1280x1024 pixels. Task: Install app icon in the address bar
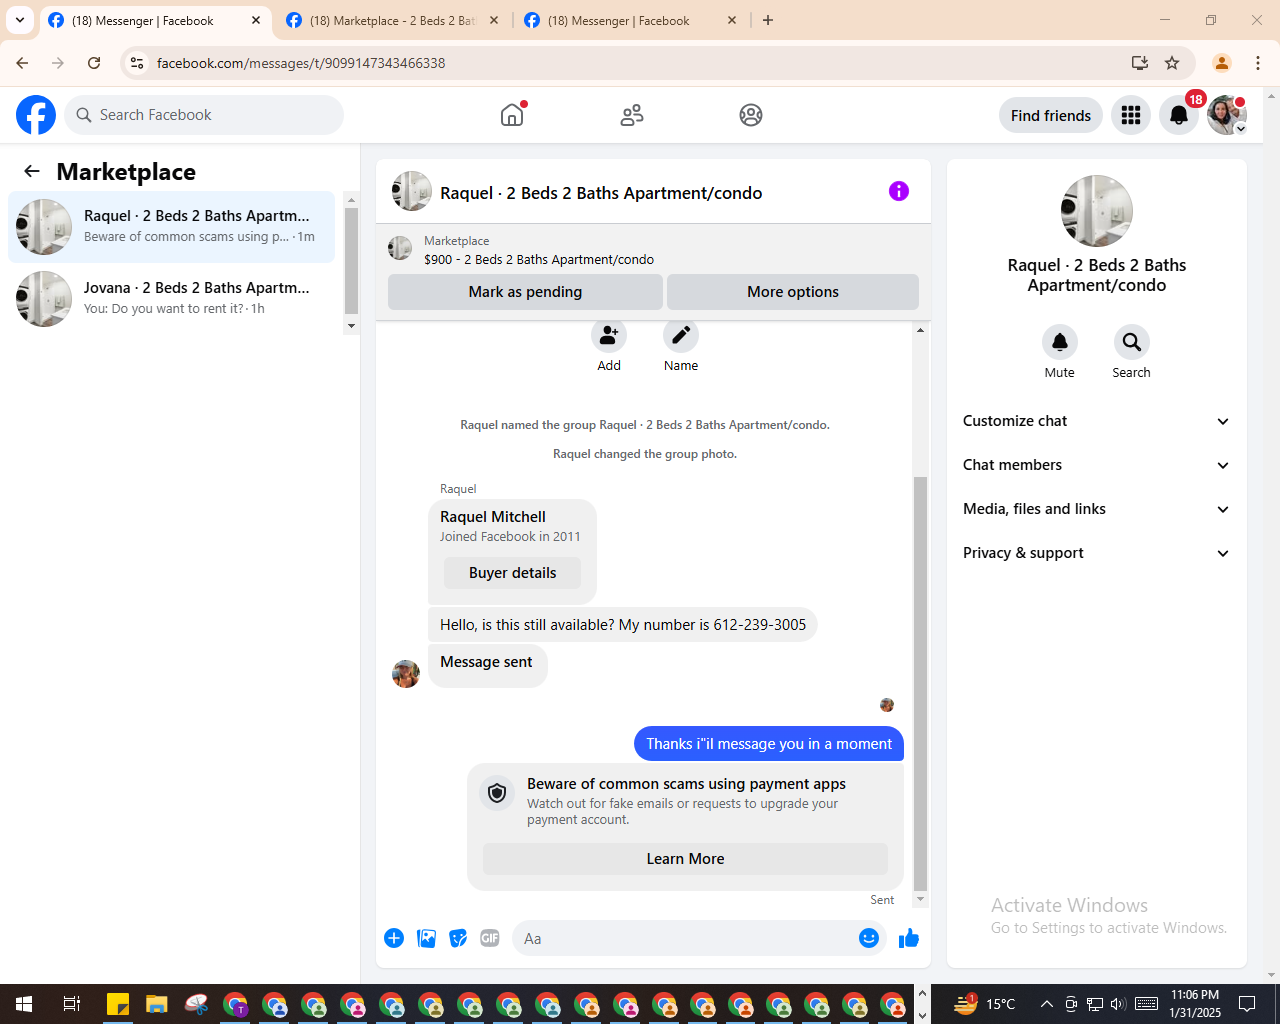(1140, 63)
